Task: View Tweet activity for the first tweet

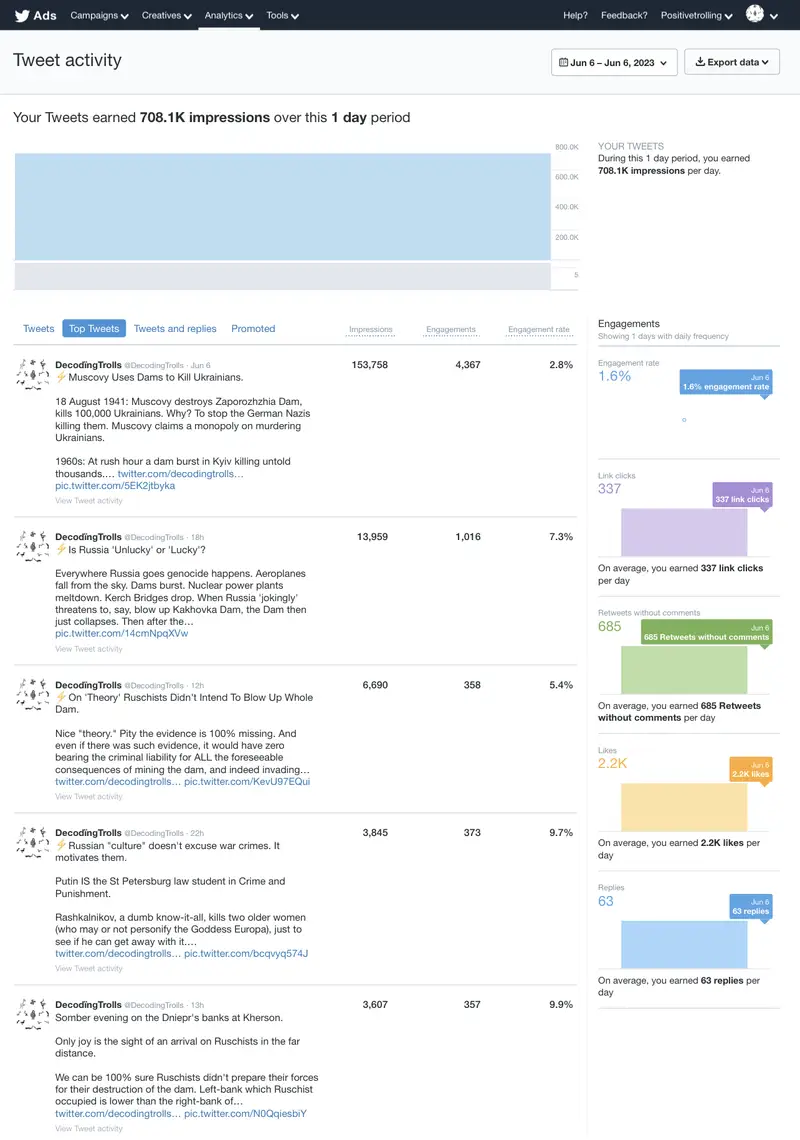Action: [x=89, y=501]
